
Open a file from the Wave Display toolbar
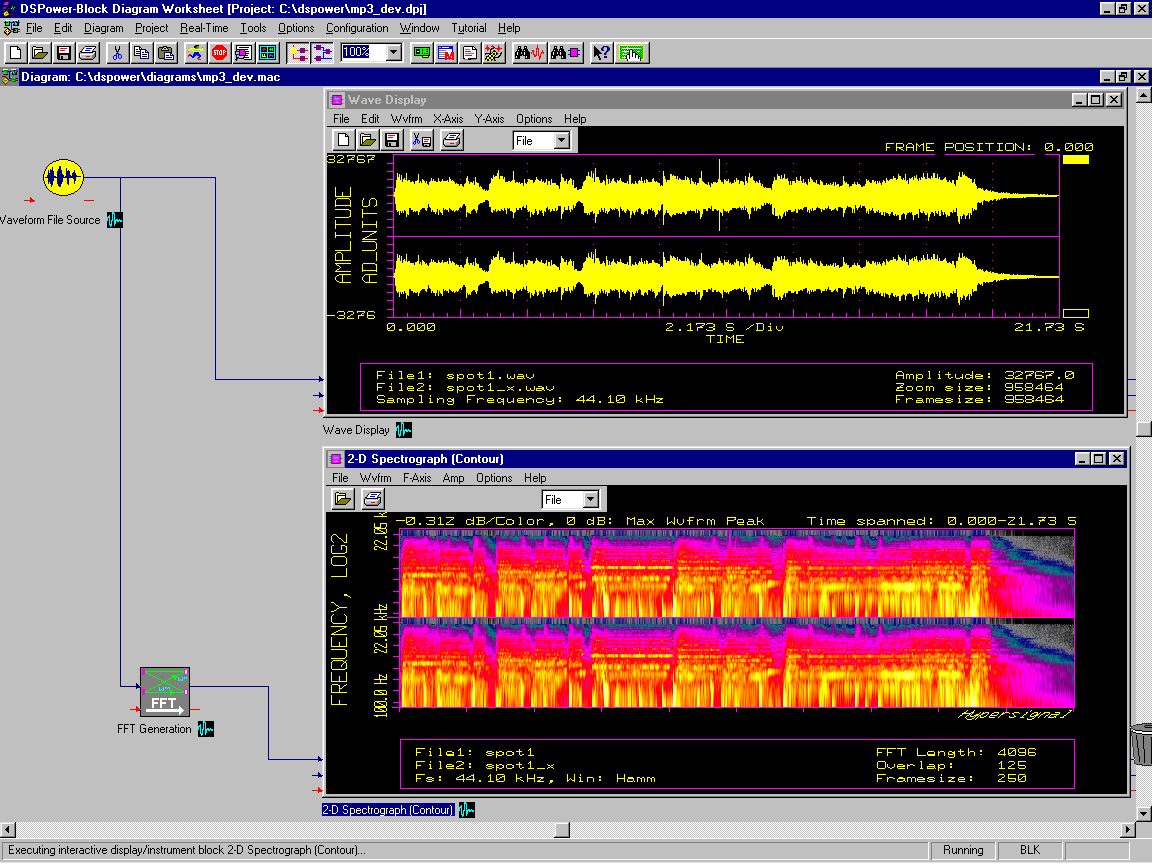[x=367, y=140]
